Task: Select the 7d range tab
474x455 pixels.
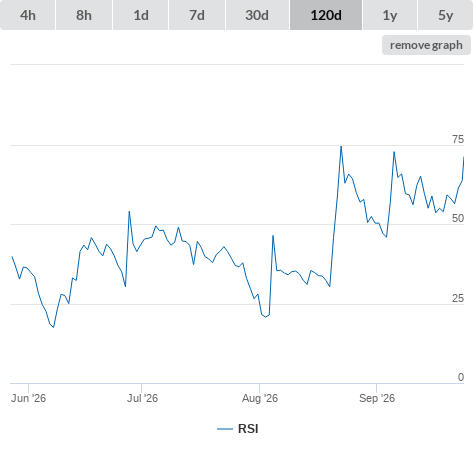Action: (x=197, y=15)
